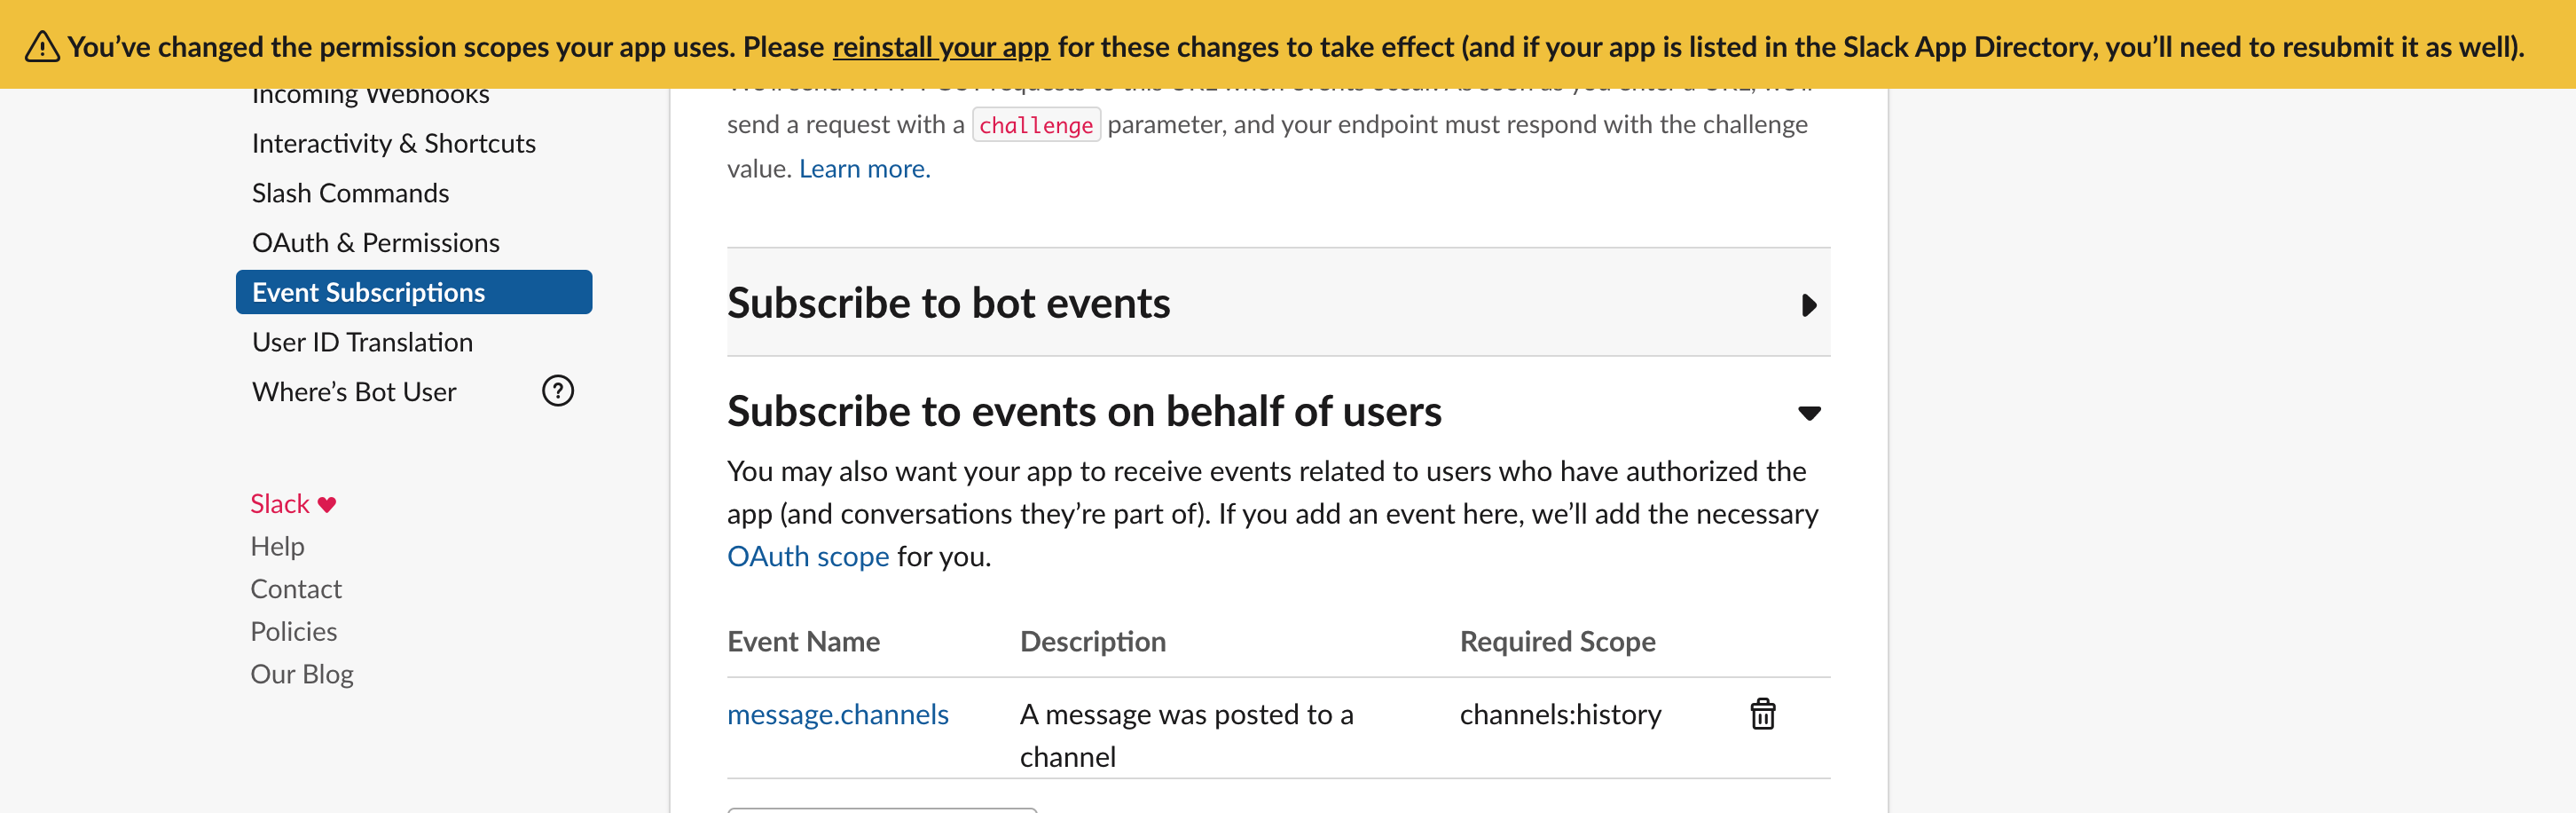2576x813 pixels.
Task: Click the warning triangle icon in banner
Action: coord(42,47)
